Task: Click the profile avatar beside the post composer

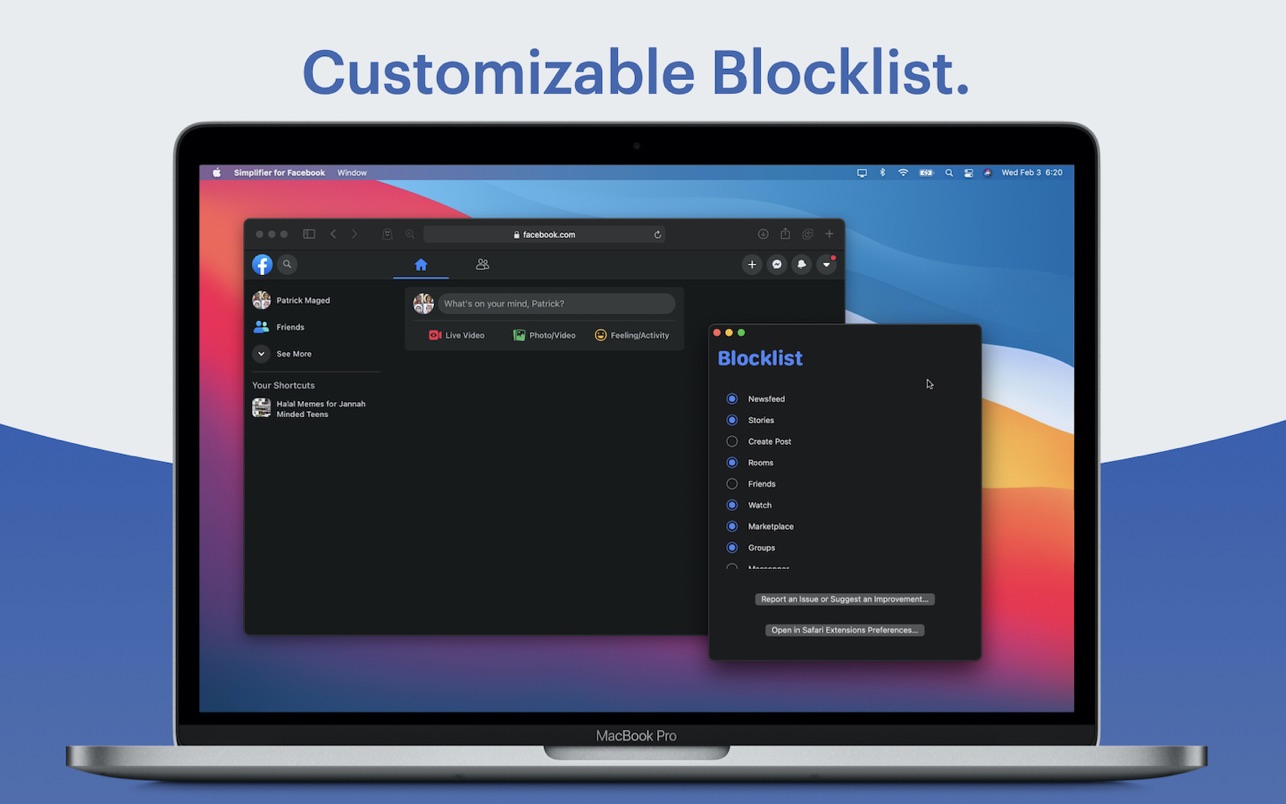Action: click(x=423, y=303)
